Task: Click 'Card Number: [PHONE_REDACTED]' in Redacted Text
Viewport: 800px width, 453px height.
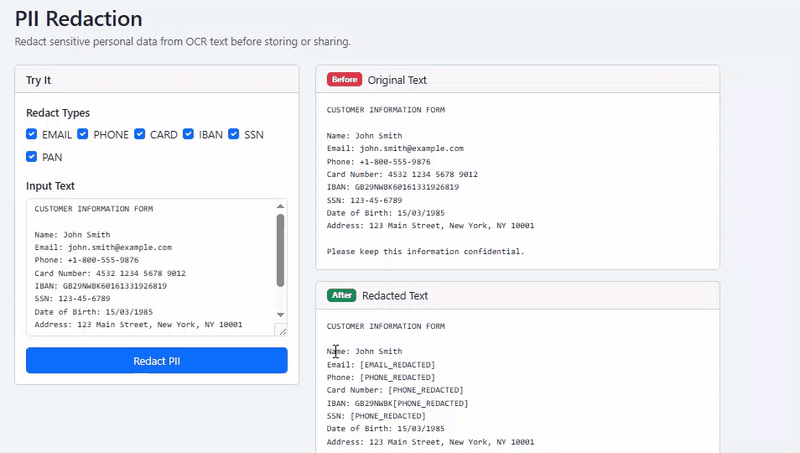Action: click(x=395, y=390)
